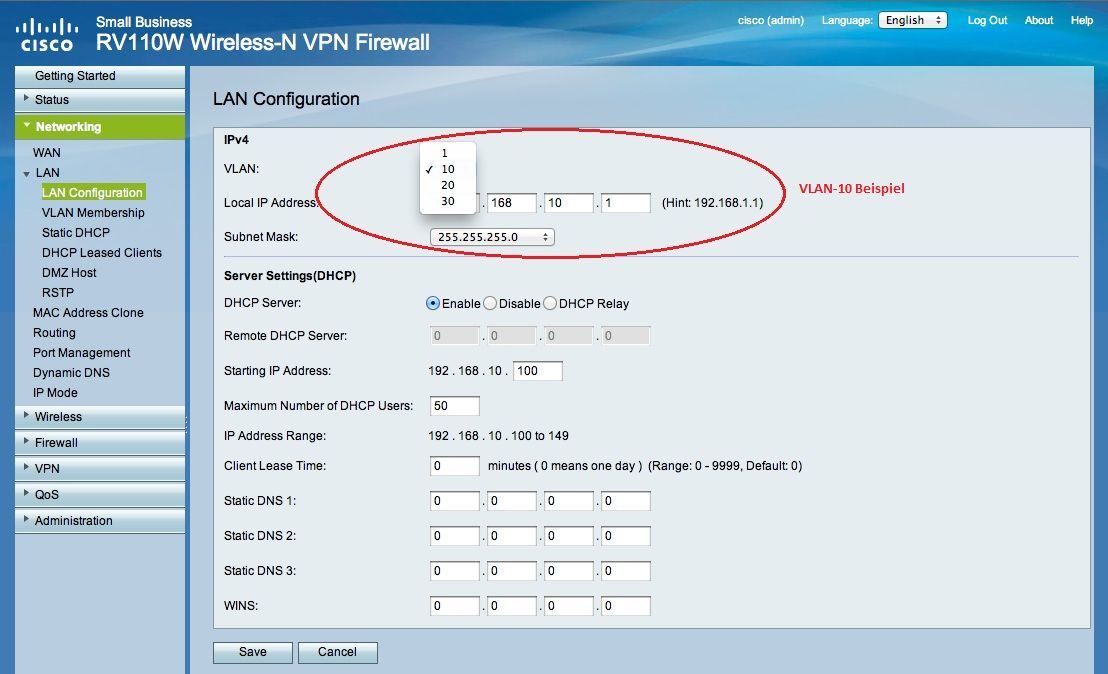The width and height of the screenshot is (1108, 674).
Task: Choose VLAN 10 in dropdown list
Action: click(x=448, y=169)
